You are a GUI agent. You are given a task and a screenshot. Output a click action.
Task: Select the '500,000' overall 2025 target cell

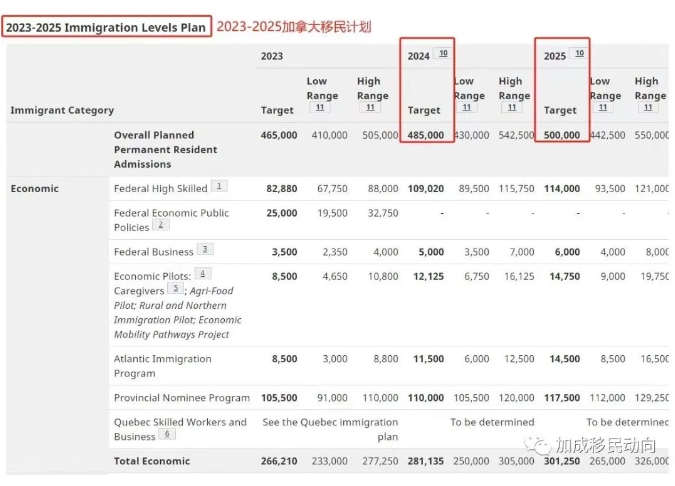[x=562, y=135]
